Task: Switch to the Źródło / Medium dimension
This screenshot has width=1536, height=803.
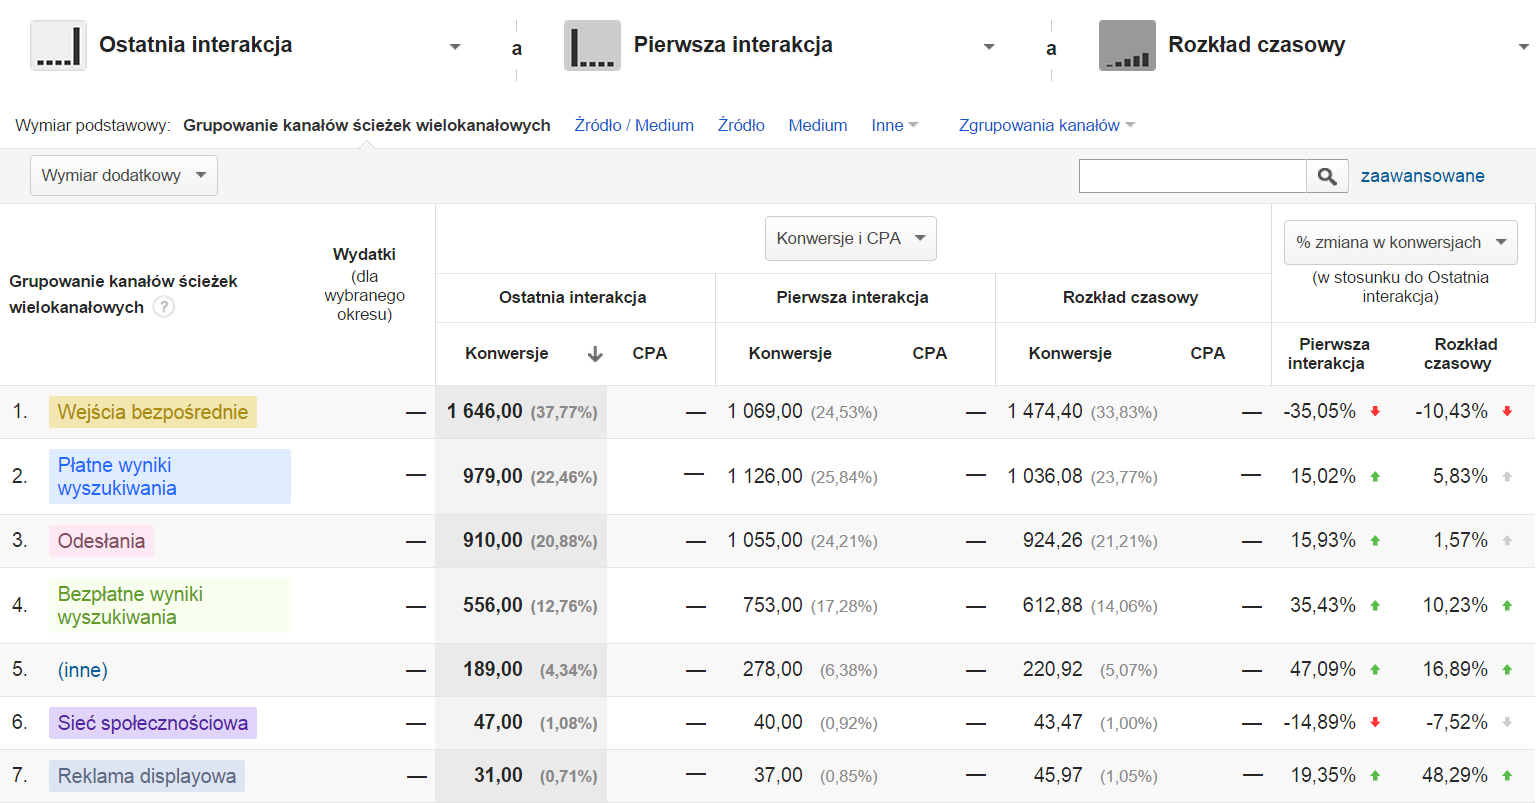Action: 634,125
